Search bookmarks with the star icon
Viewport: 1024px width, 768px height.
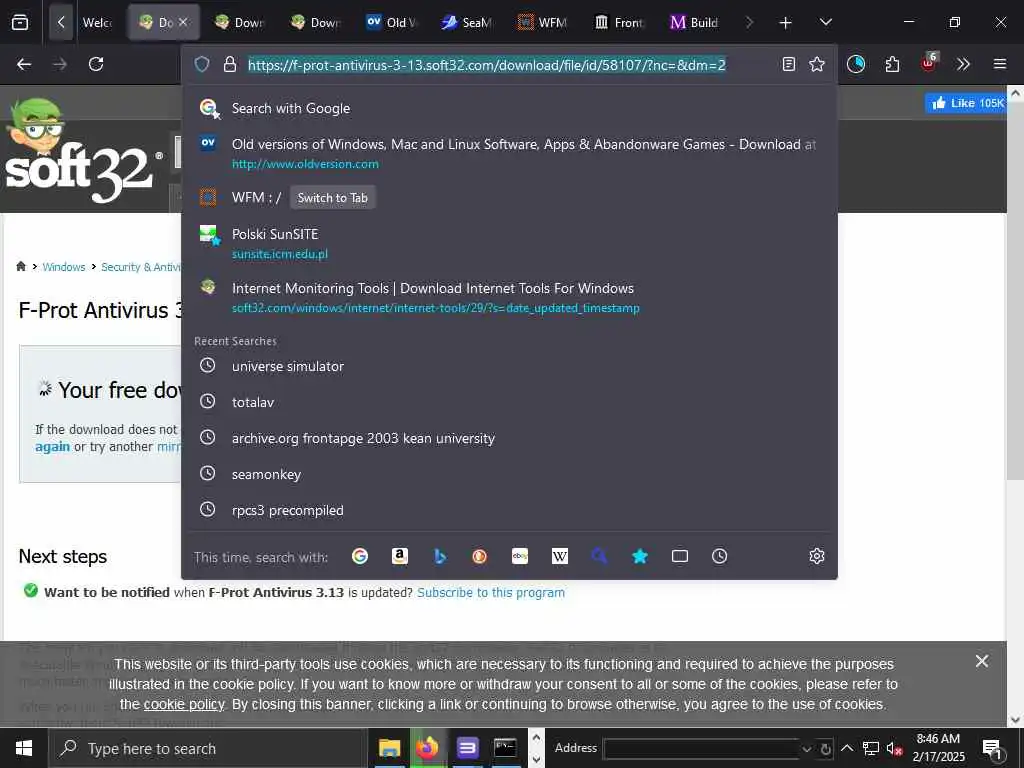(x=640, y=556)
